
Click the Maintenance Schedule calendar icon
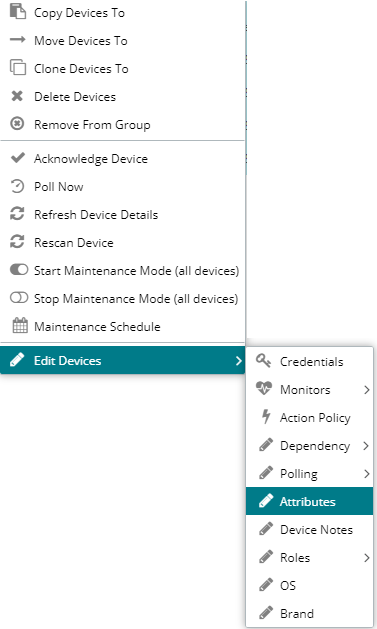click(20, 325)
